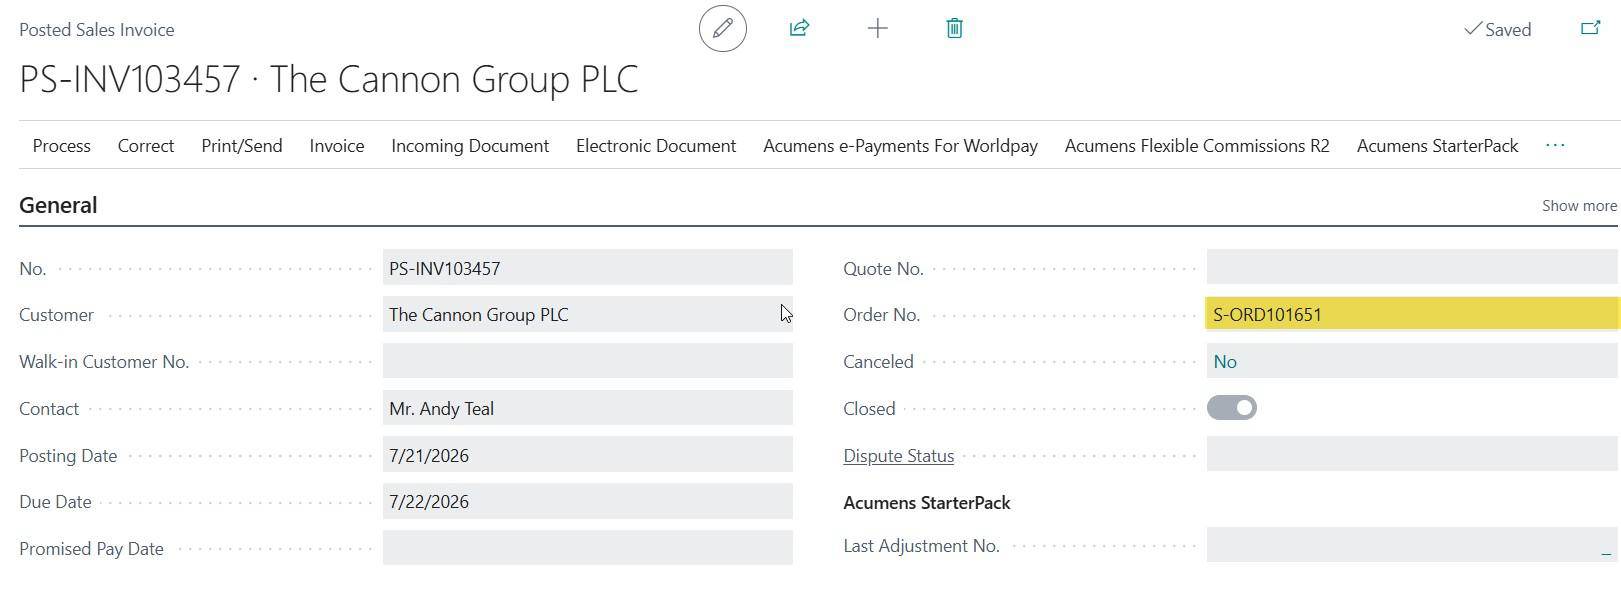The width and height of the screenshot is (1621, 613).
Task: Click the Due Date field 7/22/2026
Action: (587, 501)
